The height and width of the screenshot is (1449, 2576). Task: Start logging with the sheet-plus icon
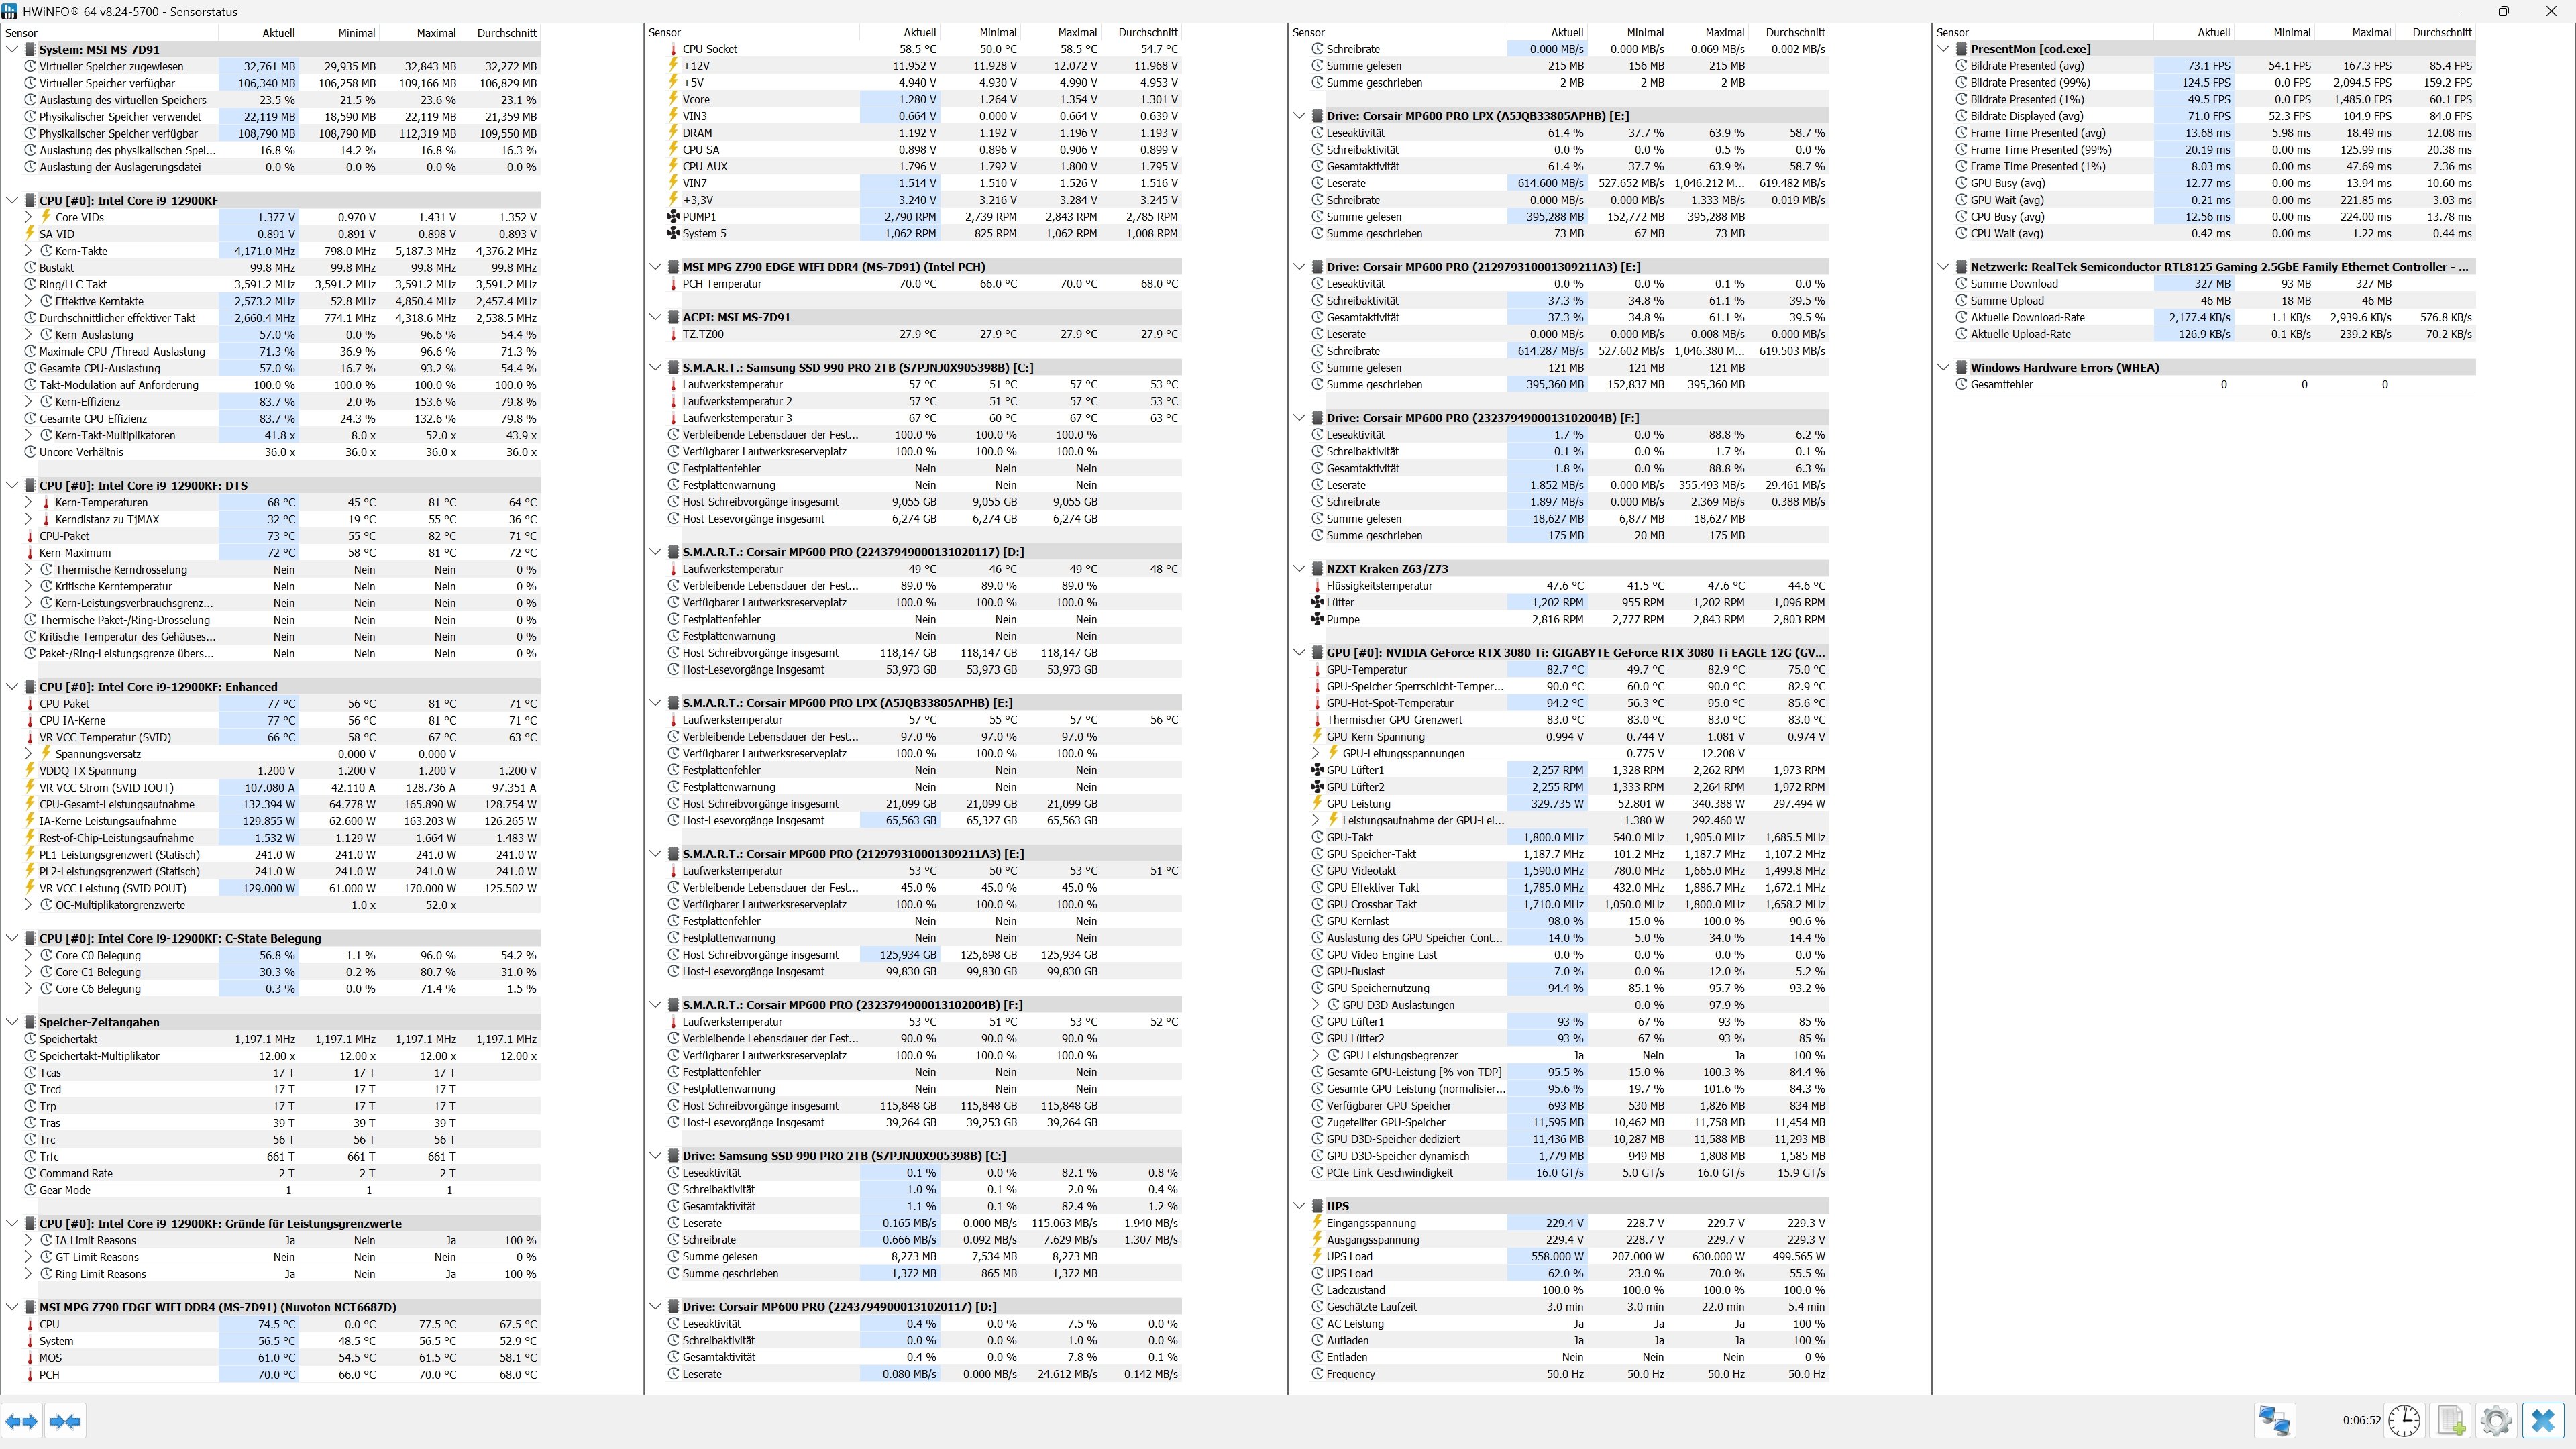[x=2451, y=1420]
